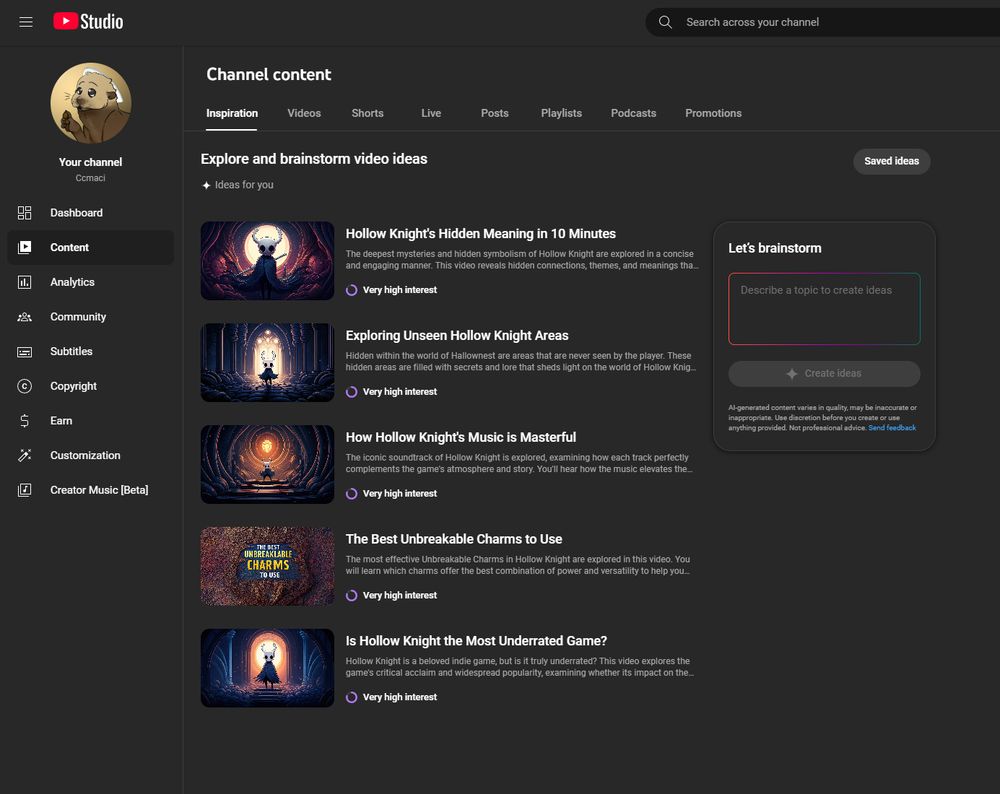
Task: Open the Live tab
Action: pos(431,113)
